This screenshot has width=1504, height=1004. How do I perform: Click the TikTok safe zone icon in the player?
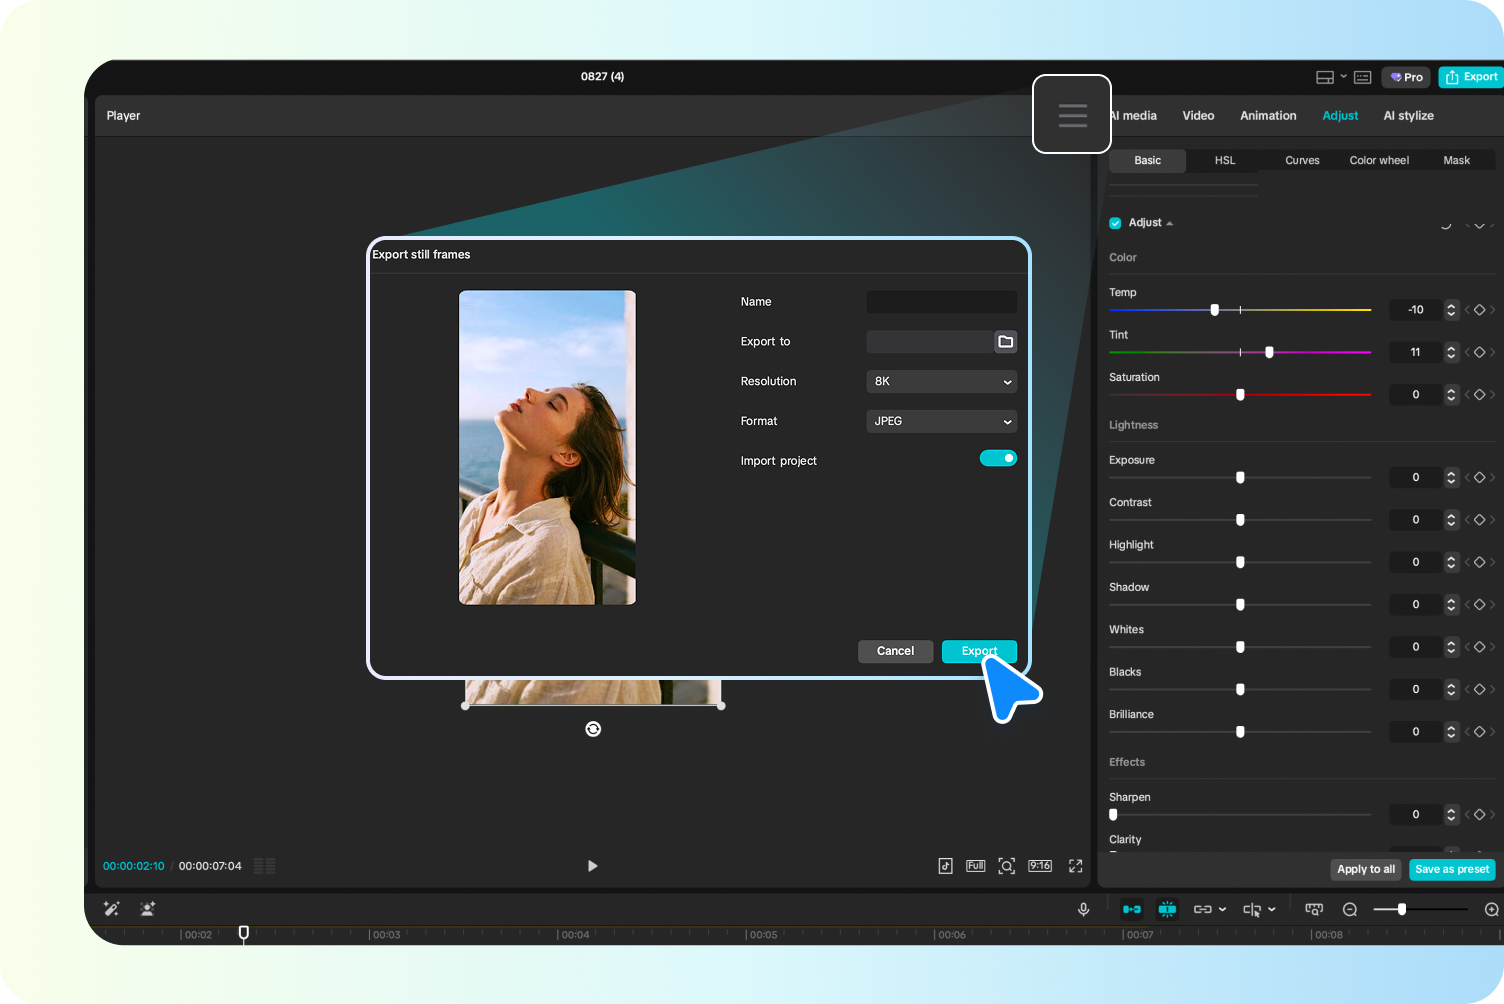[x=945, y=866]
